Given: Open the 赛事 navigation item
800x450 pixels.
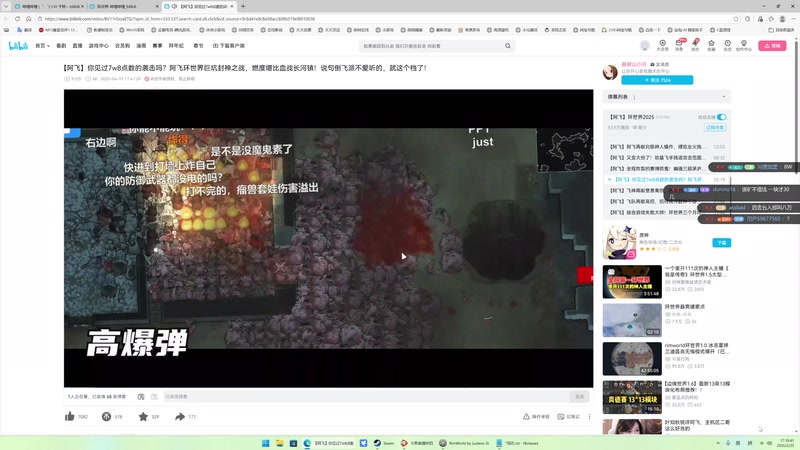Looking at the screenshot, I should click(x=158, y=46).
